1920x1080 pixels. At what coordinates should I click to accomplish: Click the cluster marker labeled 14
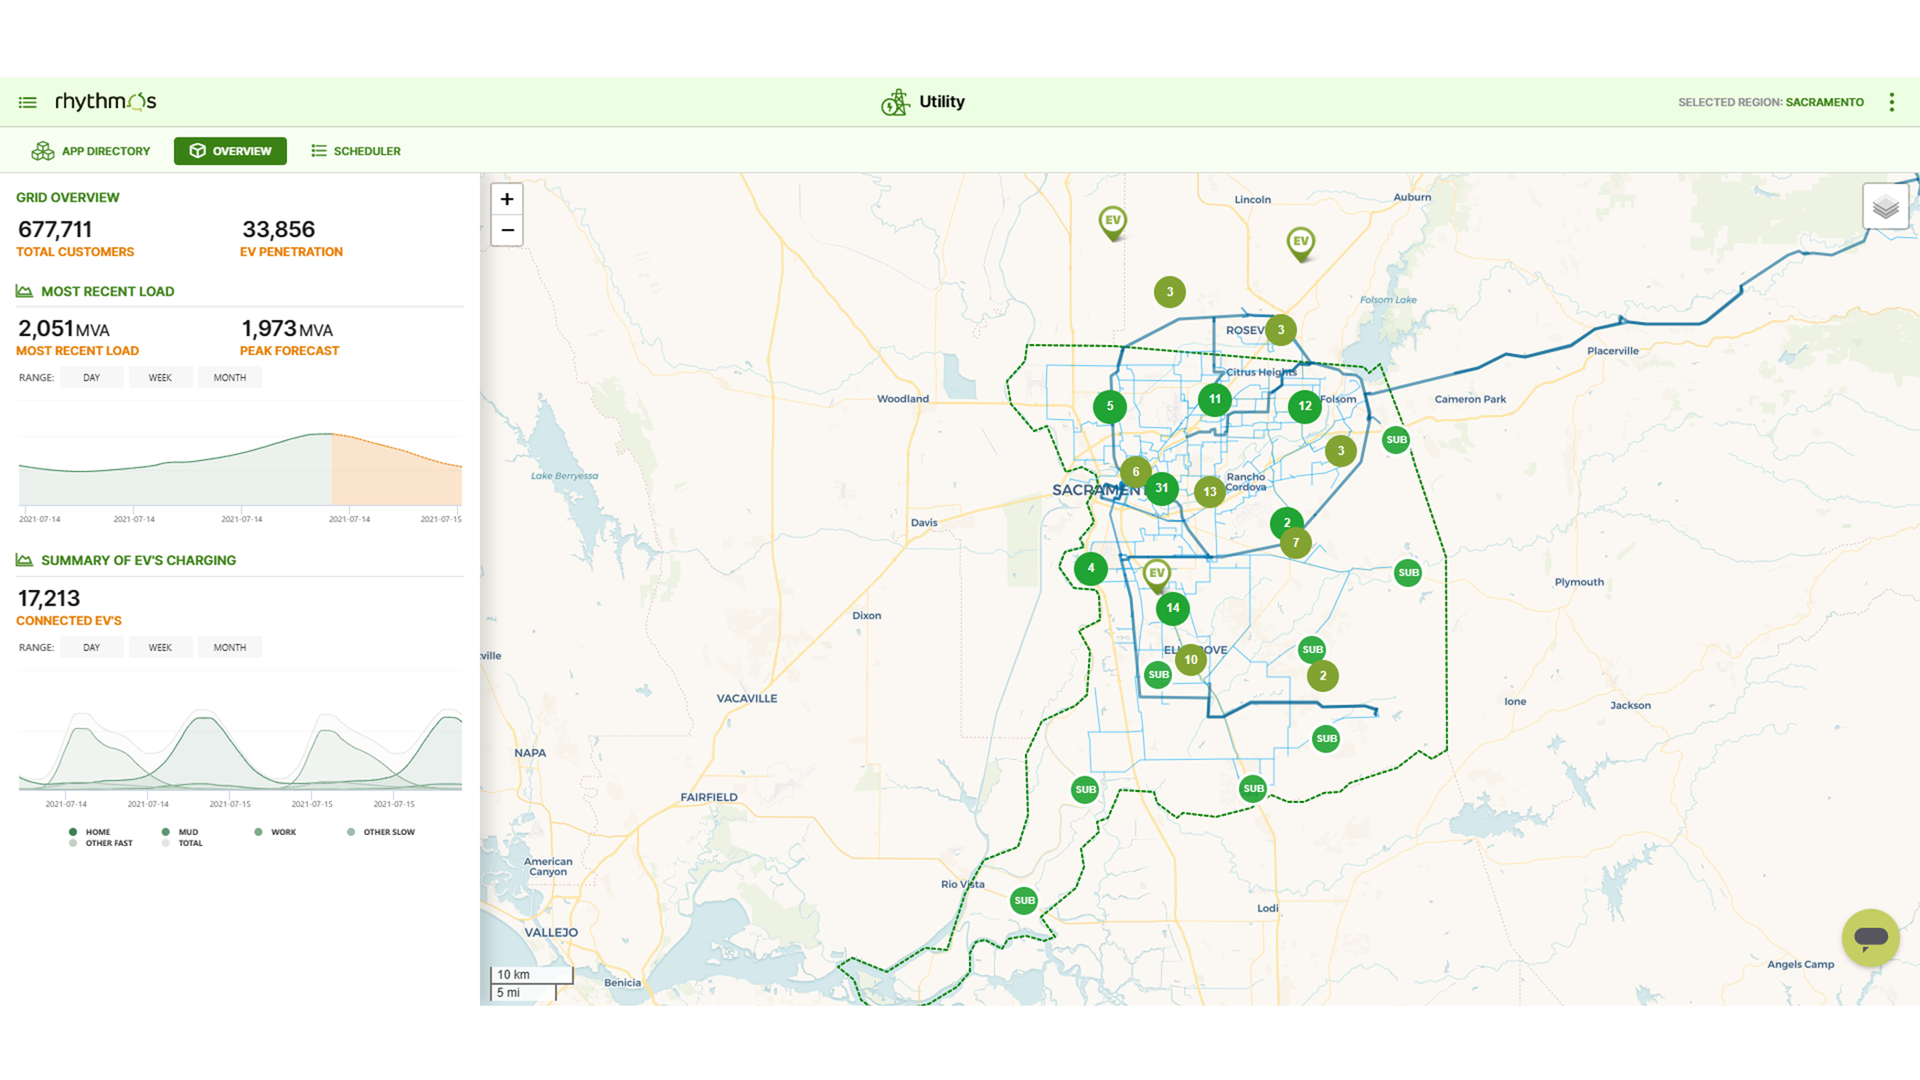pos(1172,608)
